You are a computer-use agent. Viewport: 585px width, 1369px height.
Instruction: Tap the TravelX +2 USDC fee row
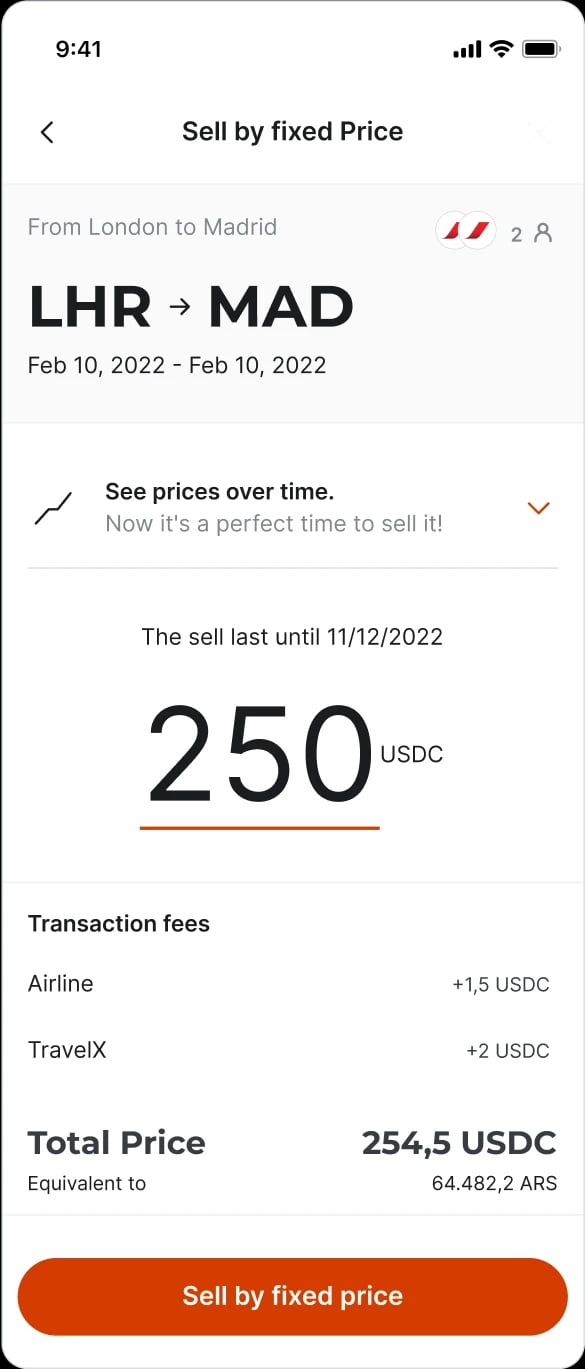pos(292,1050)
